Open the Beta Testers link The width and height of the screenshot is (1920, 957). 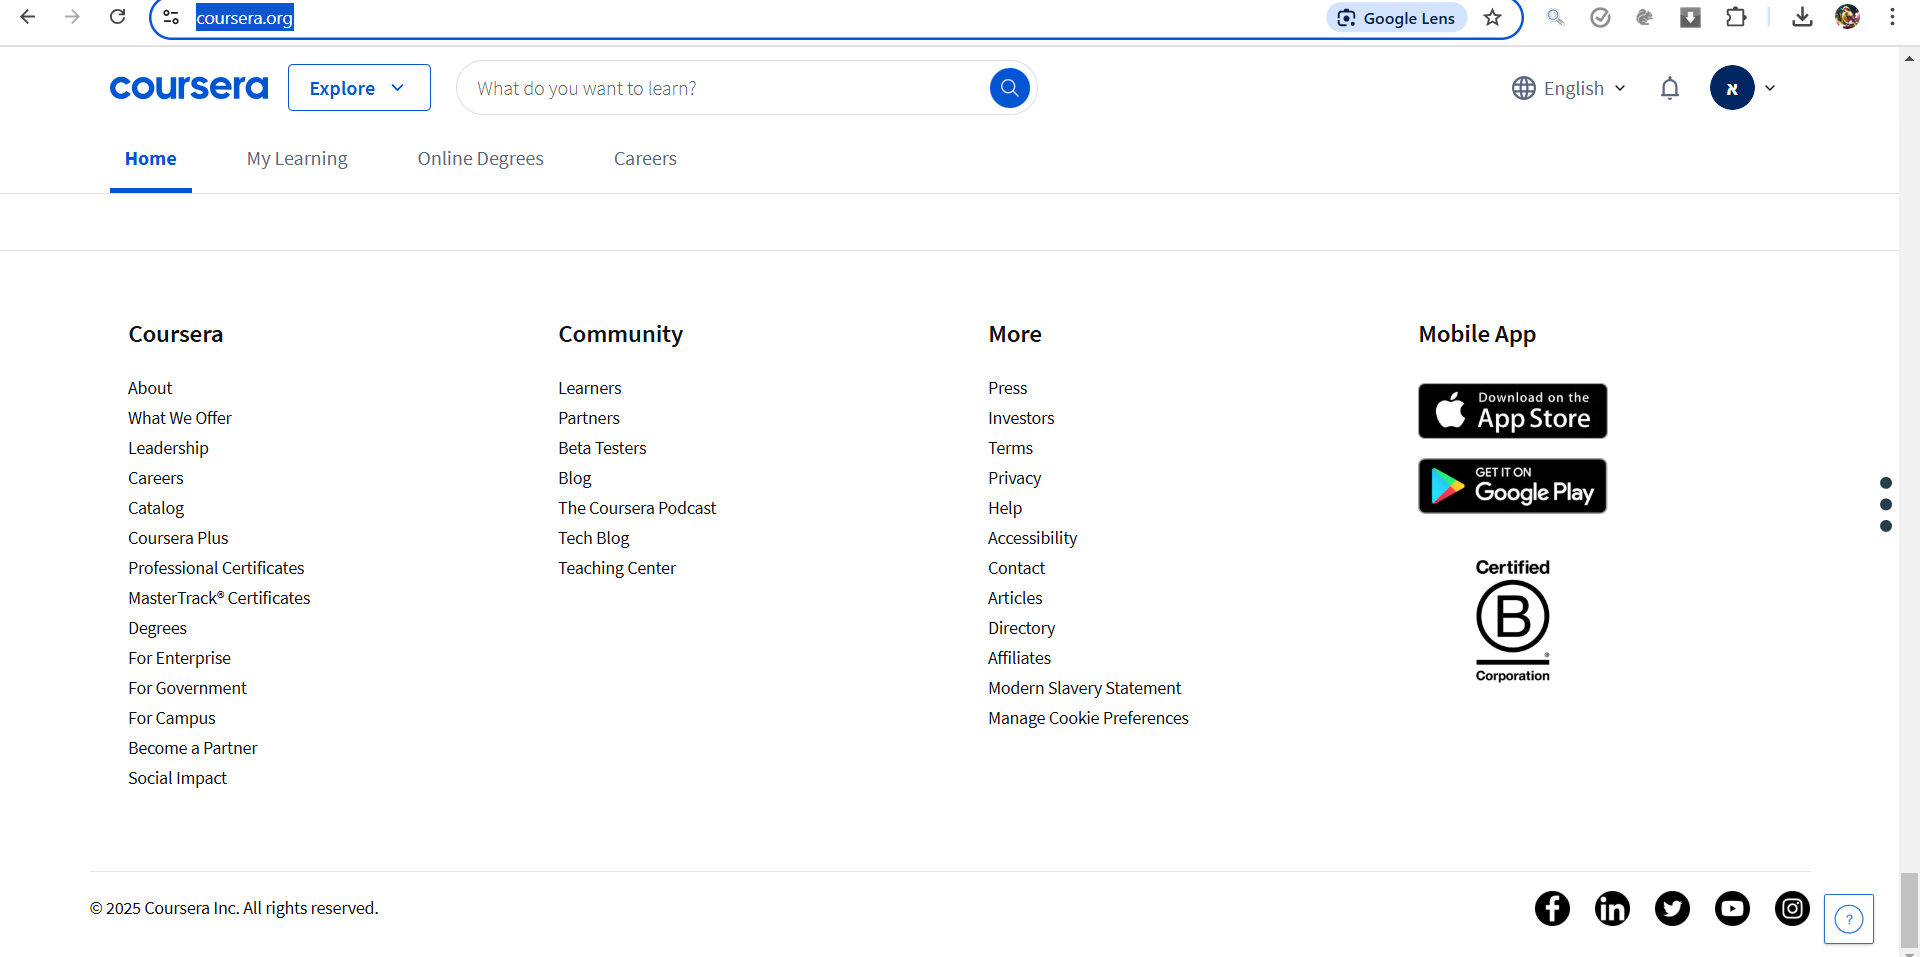pos(602,448)
